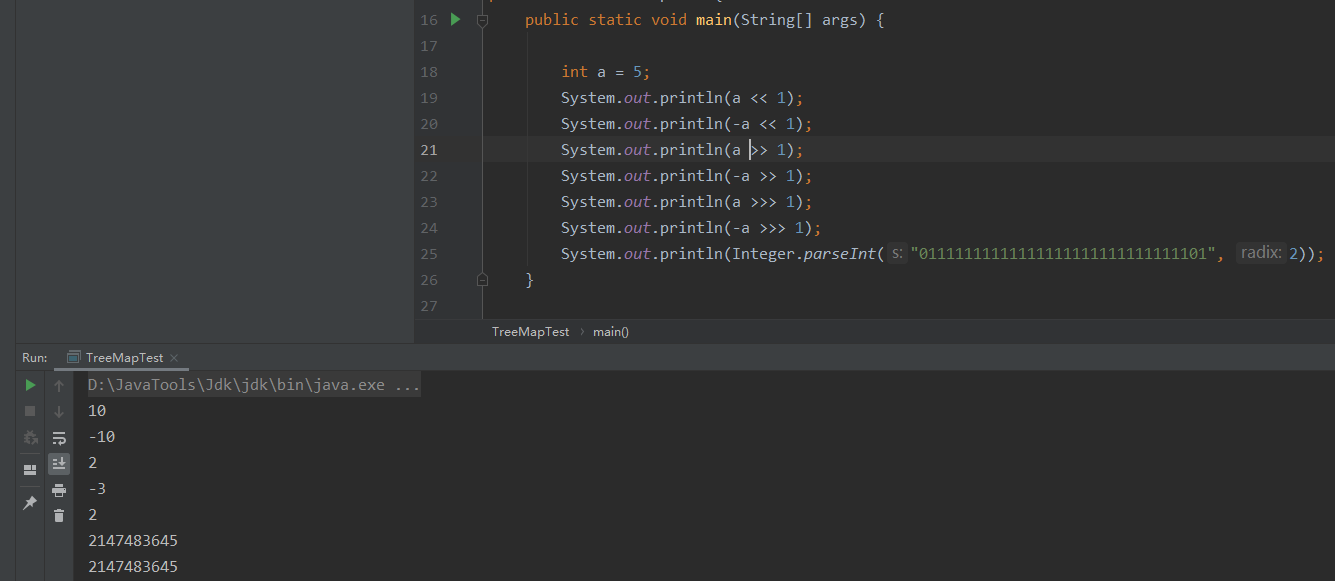This screenshot has height=581, width=1335.
Task: Click the 'Run:' panel label
Action: click(35, 357)
